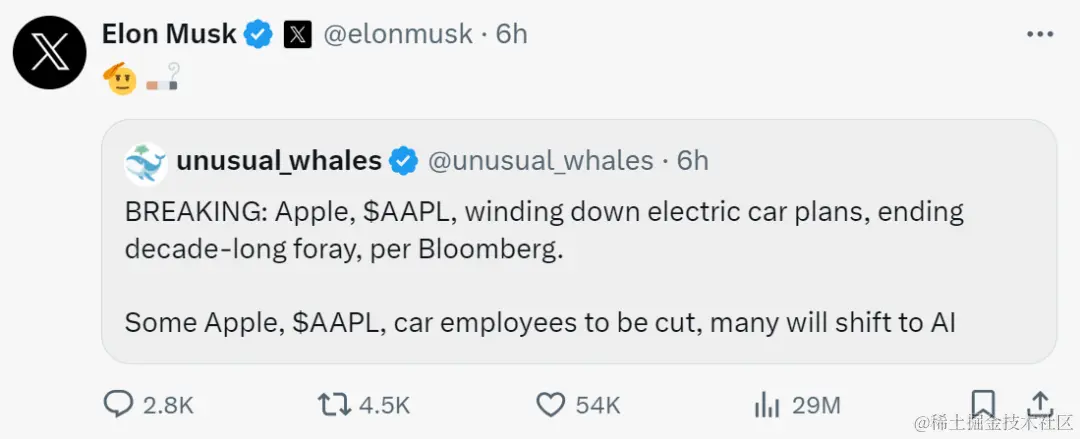Open the @unusual_whales handle
Image resolution: width=1080 pixels, height=439 pixels.
(541, 161)
